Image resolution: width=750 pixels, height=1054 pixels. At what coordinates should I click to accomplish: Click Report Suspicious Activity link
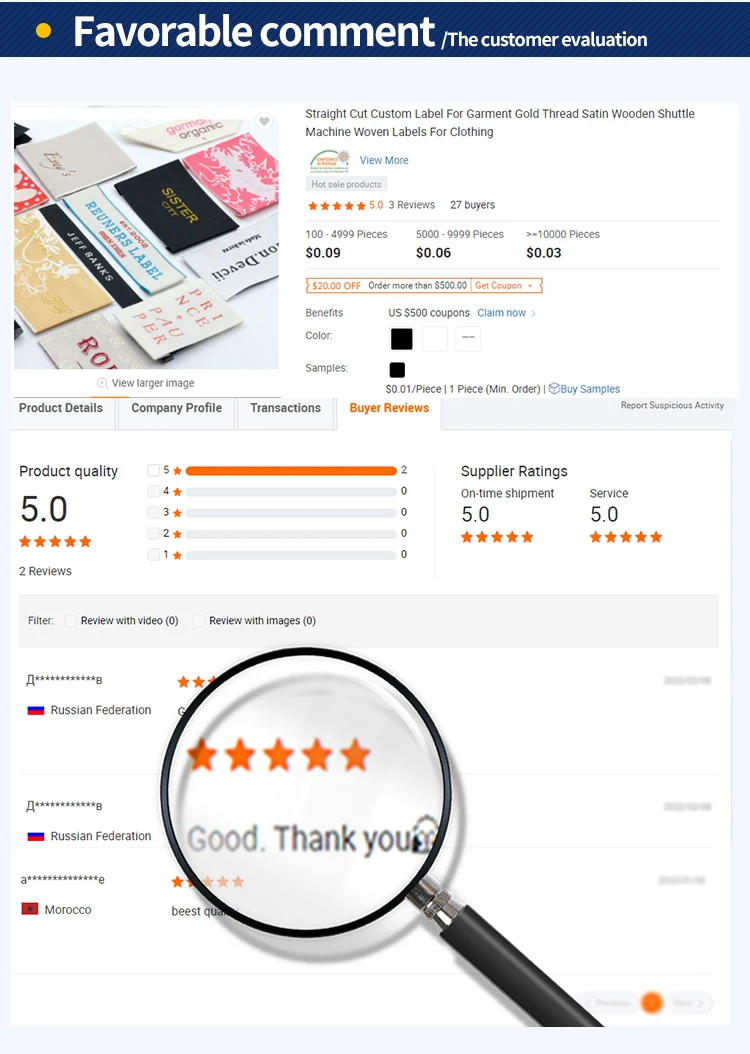click(672, 405)
